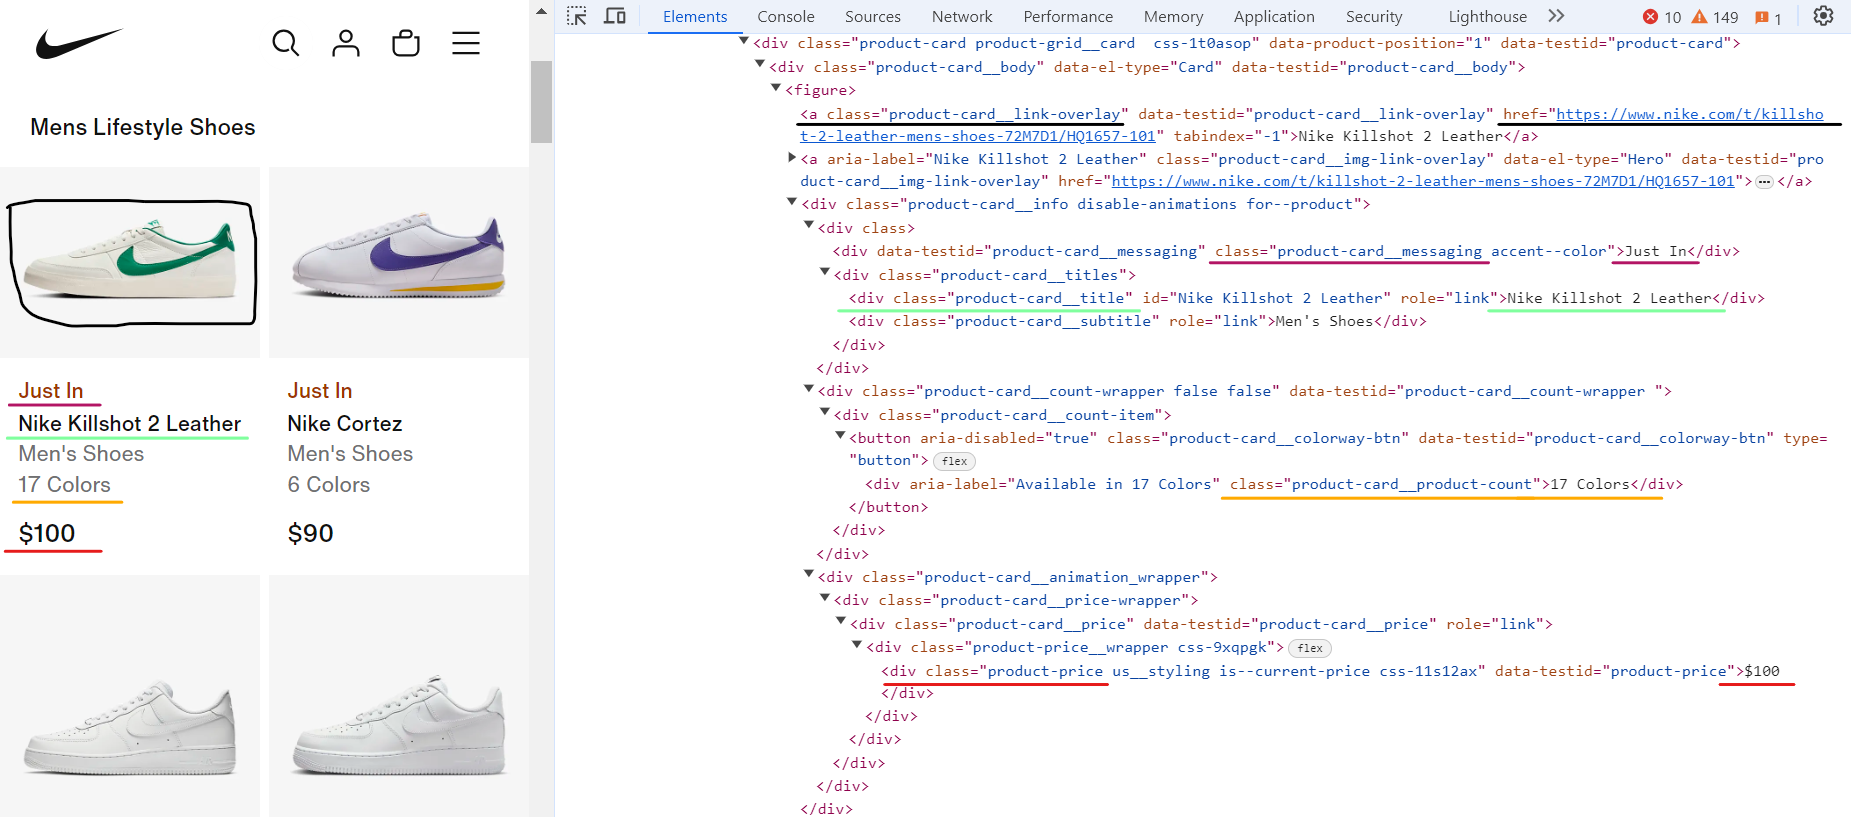
Task: Open the green Killshot 2 Leather shoe image
Action: click(x=131, y=263)
